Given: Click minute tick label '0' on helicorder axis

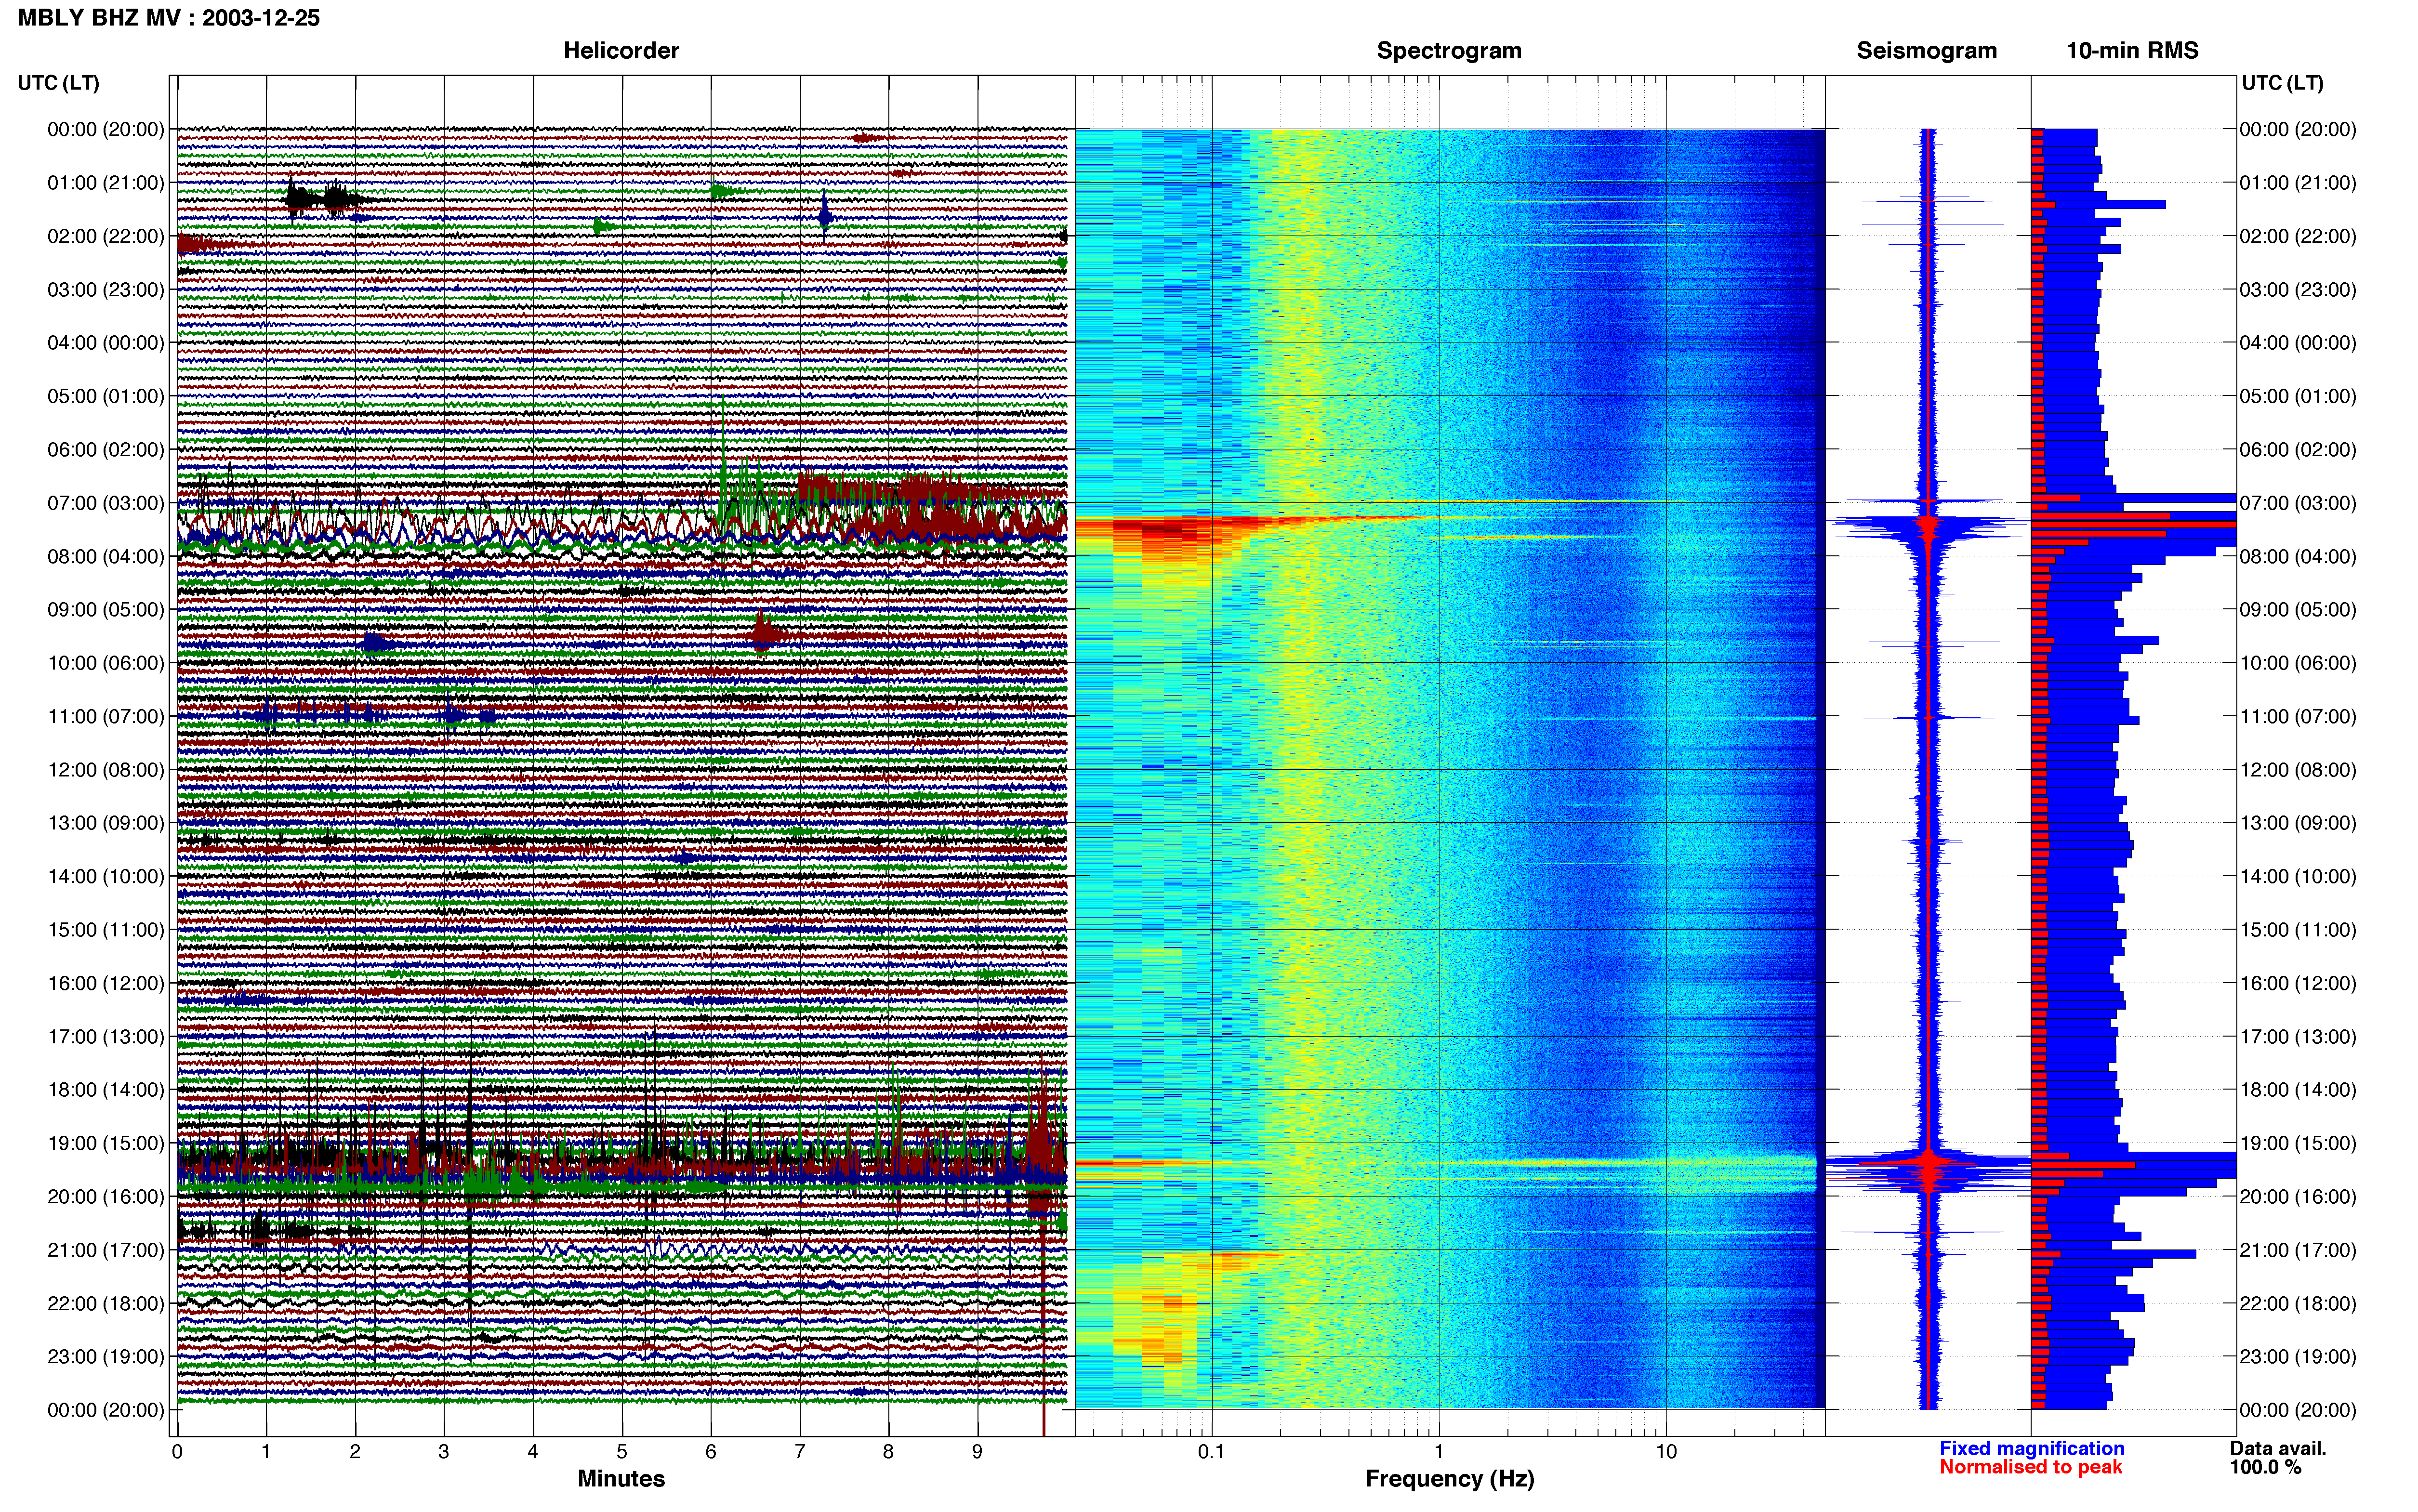Looking at the screenshot, I should point(177,1451).
